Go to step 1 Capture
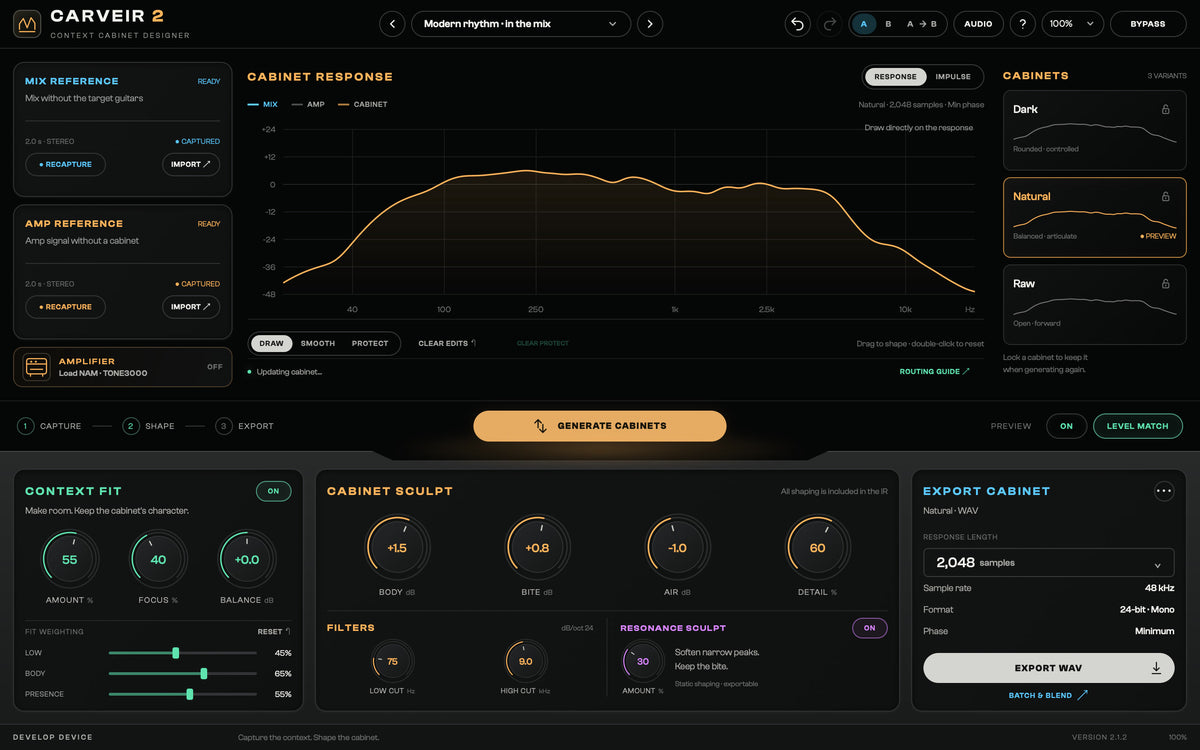 [50, 426]
